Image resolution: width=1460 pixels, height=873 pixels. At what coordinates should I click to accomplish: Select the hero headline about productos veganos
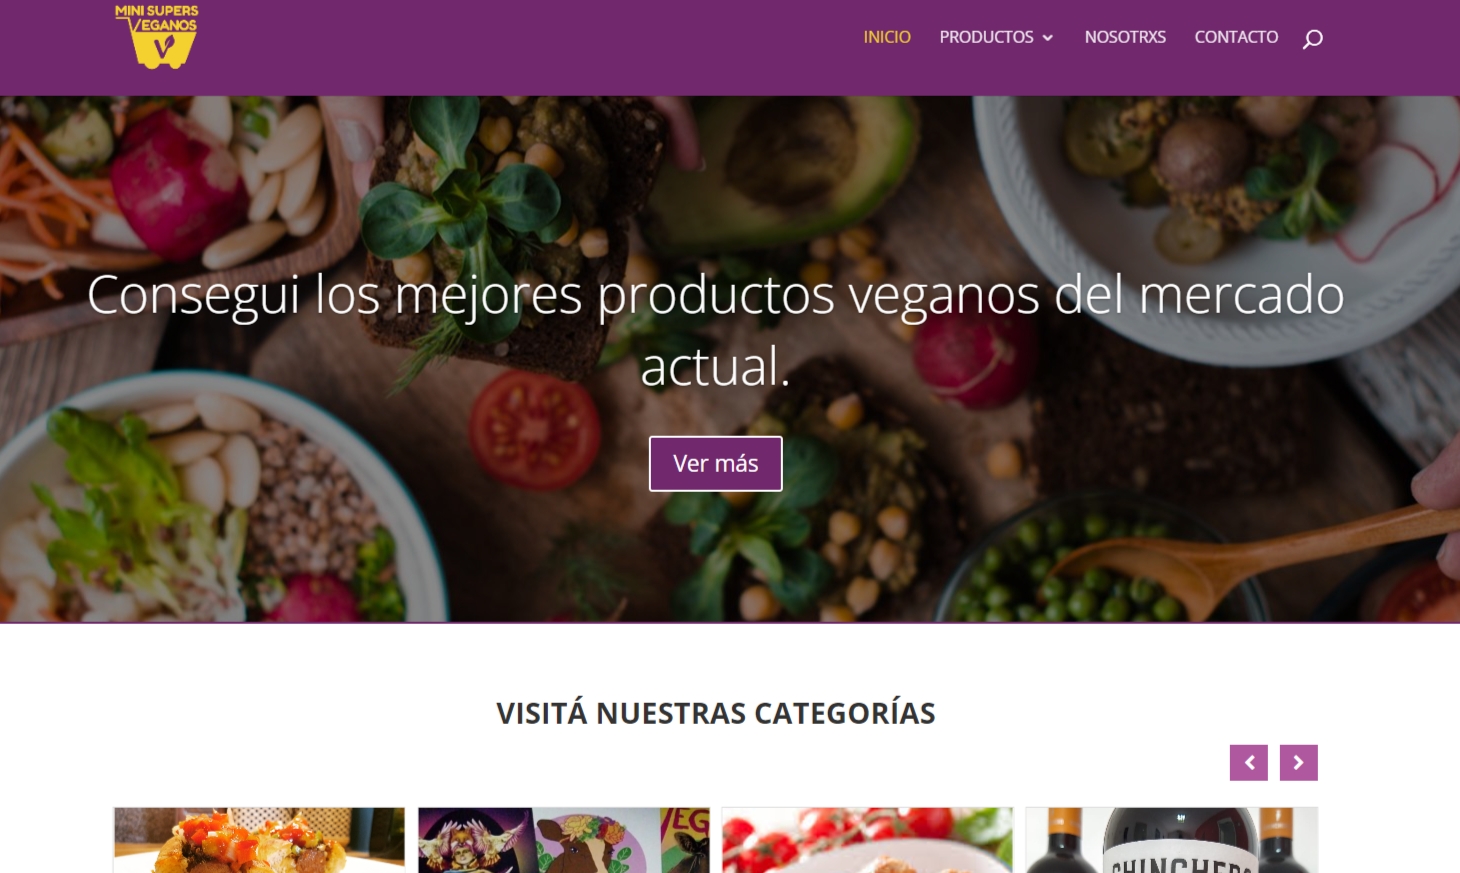[x=716, y=330]
